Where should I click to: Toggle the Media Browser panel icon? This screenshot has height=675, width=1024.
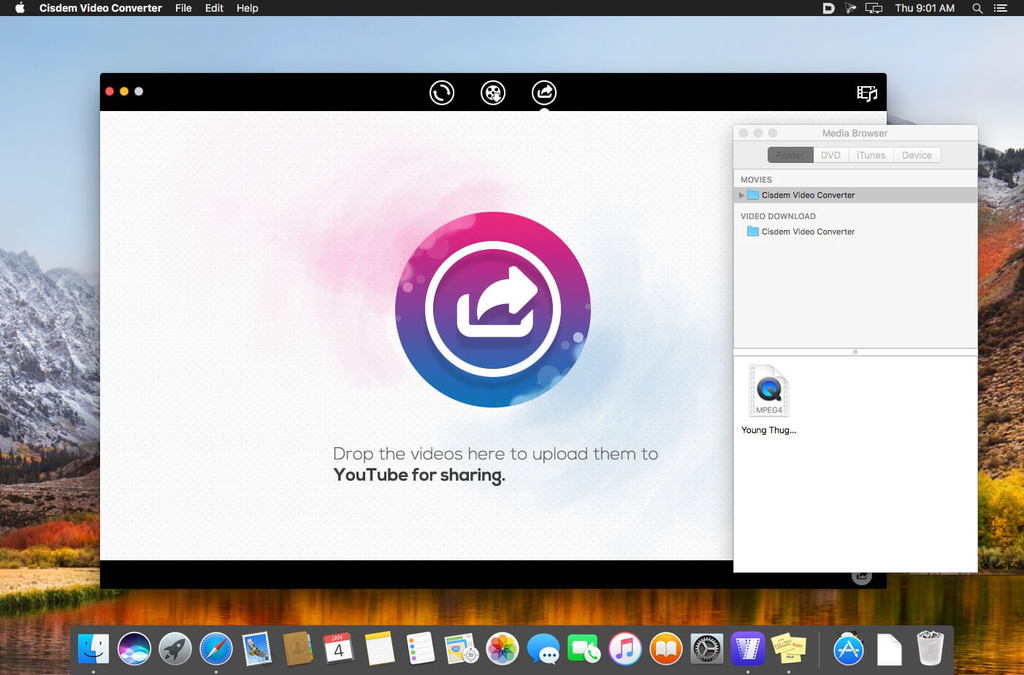coord(867,93)
